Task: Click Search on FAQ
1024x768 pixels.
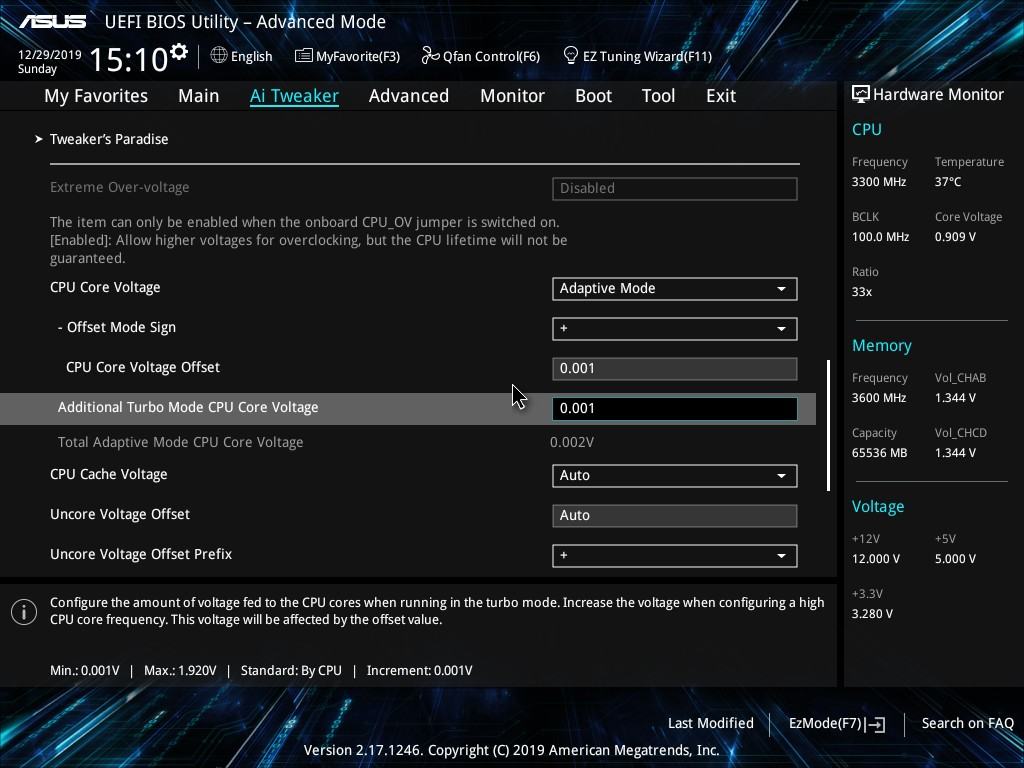Action: (x=967, y=724)
